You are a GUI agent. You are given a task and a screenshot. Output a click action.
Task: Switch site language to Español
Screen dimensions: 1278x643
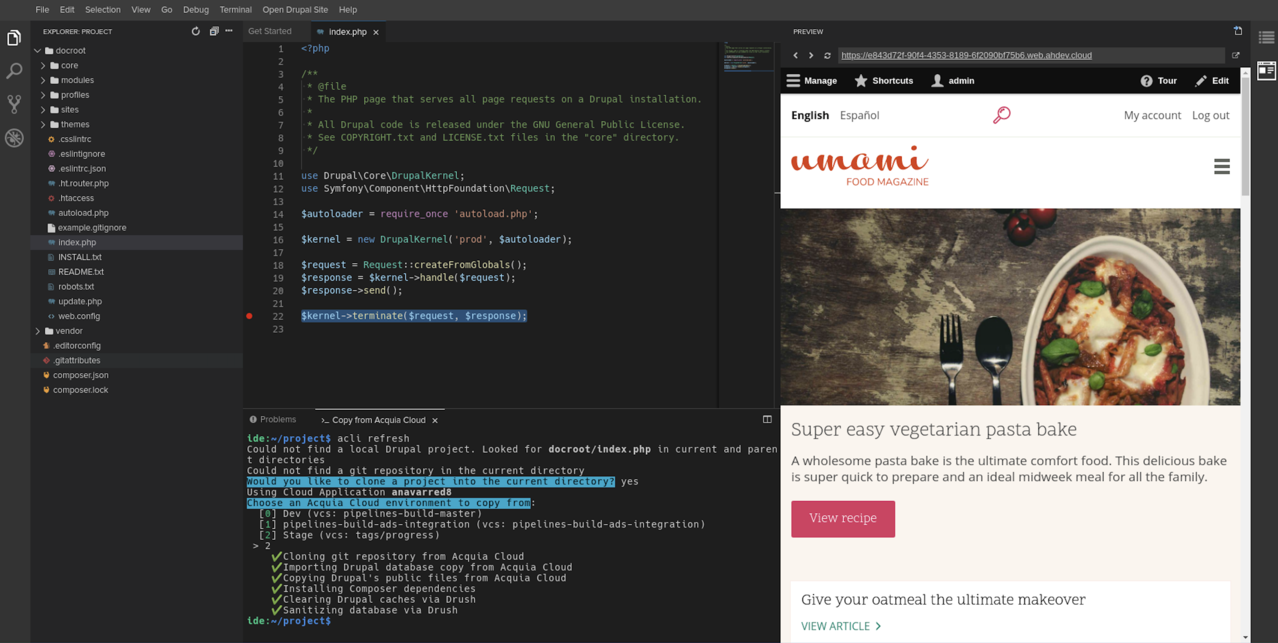[x=859, y=115]
